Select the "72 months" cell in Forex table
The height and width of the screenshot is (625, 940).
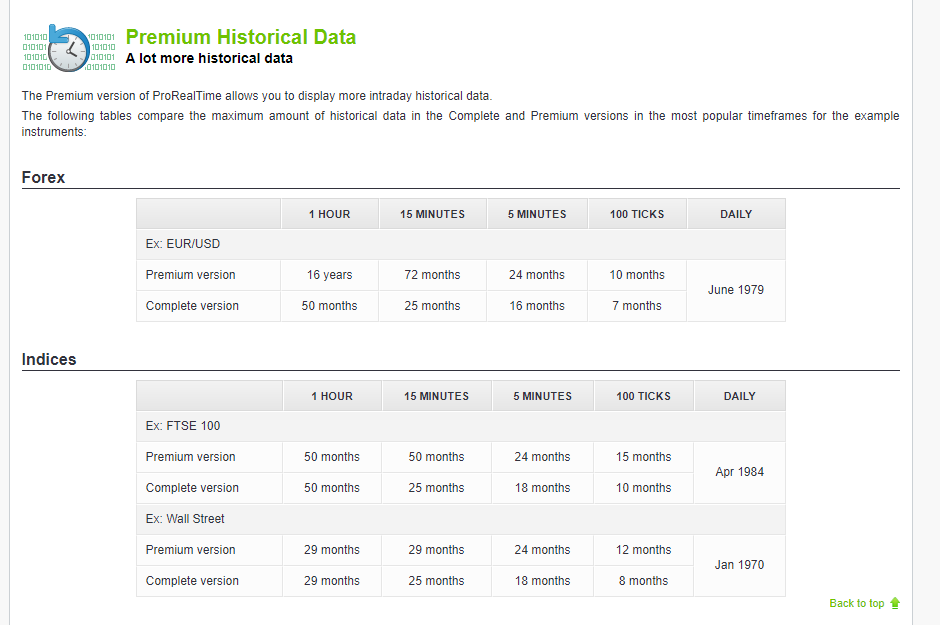pos(432,275)
